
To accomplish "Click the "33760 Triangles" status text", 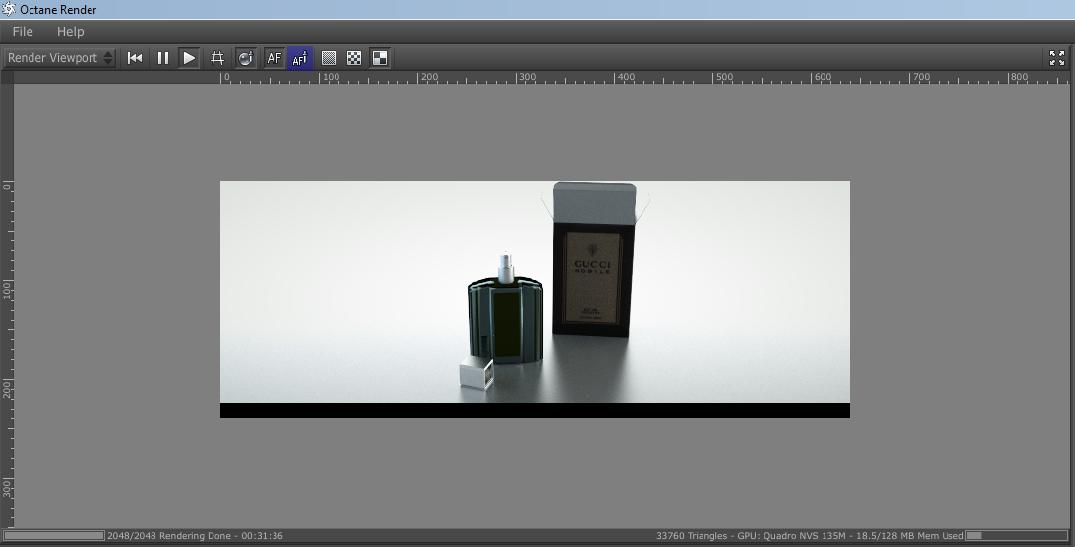I will 690,535.
